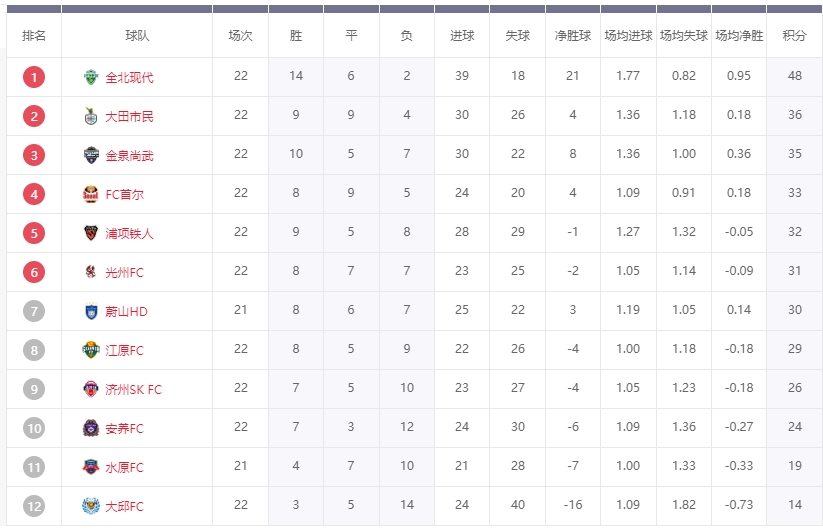Viewport: 823px width, 531px height.
Task: Click the 光州FC team logo icon
Action: pos(92,272)
